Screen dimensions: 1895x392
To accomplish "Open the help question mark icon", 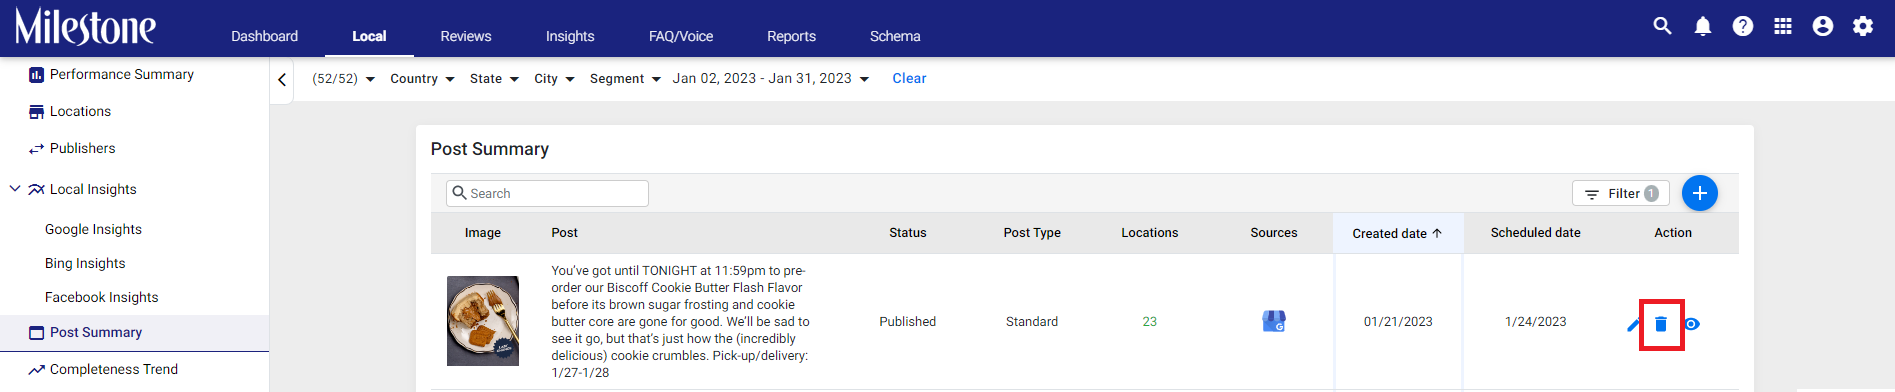I will tap(1743, 26).
